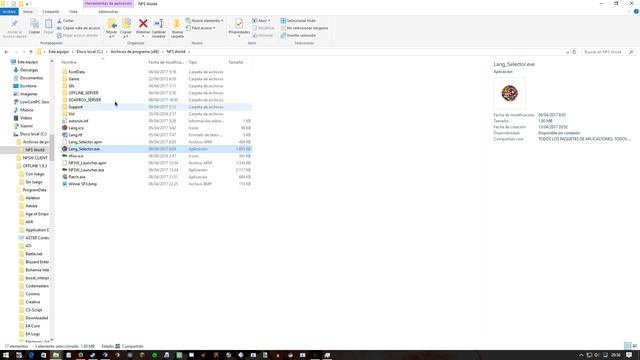
Task: Switch to the Inicio ribbon tab
Action: click(x=28, y=12)
